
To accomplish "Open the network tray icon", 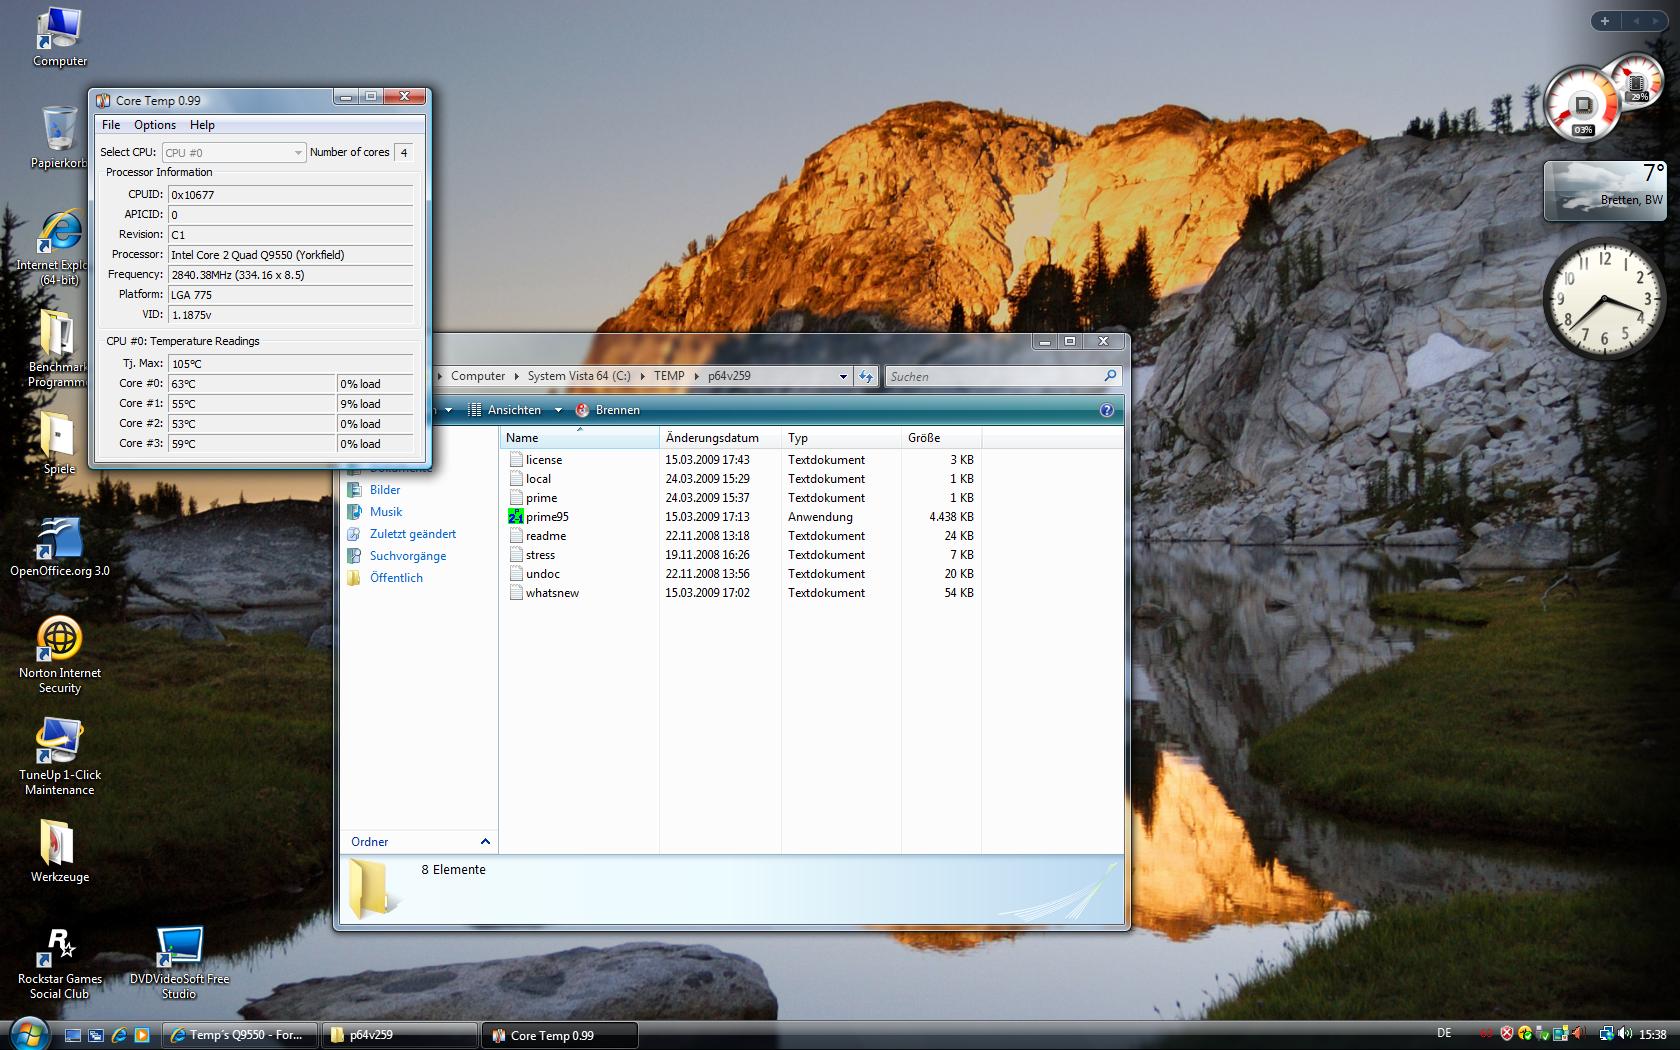I will pos(1606,1034).
